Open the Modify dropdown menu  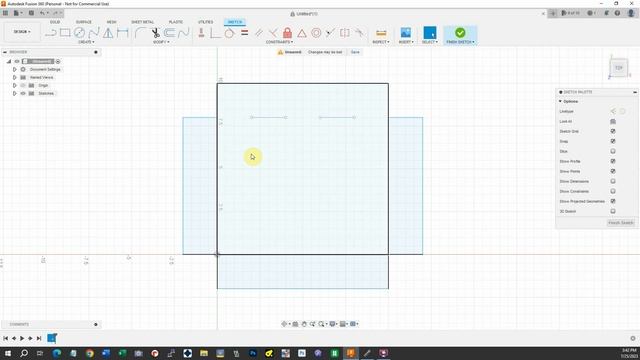[161, 42]
